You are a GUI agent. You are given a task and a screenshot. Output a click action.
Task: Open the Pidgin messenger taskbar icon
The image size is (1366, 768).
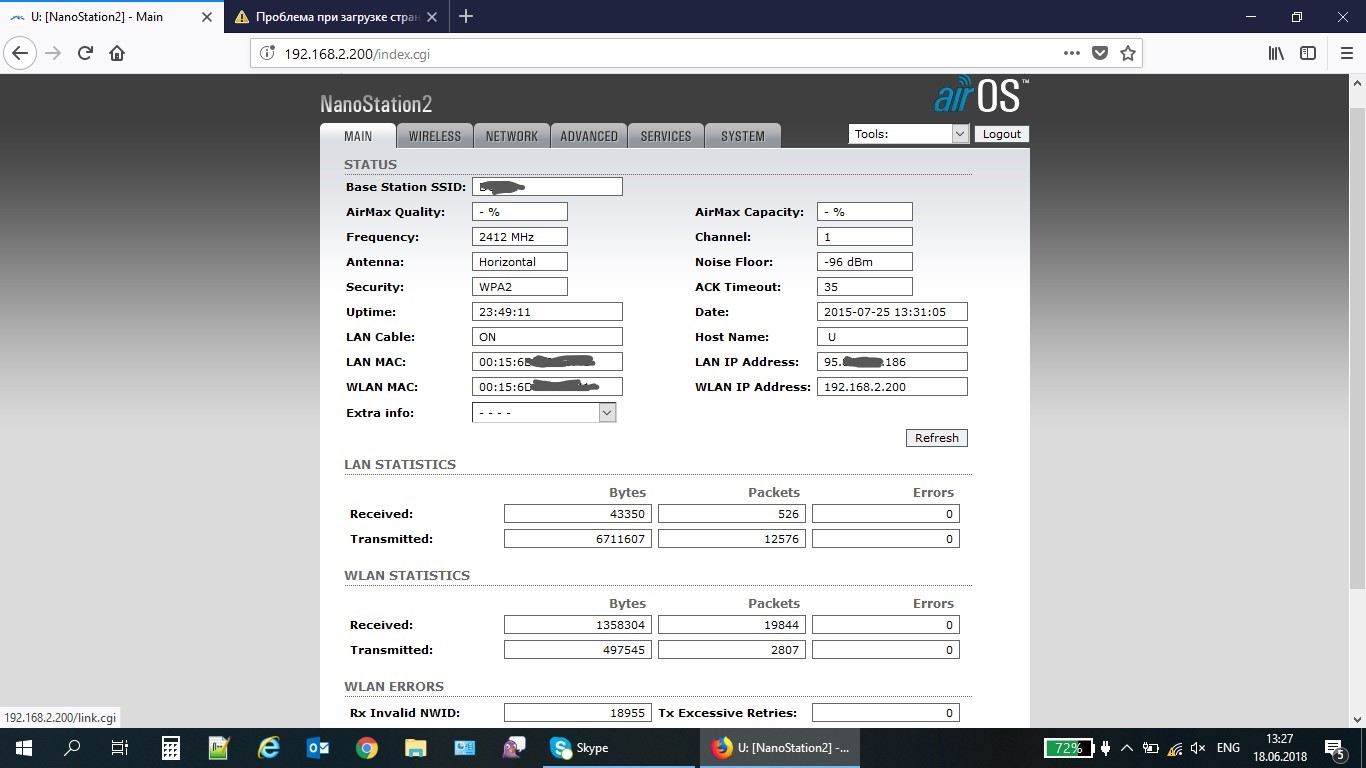click(514, 747)
